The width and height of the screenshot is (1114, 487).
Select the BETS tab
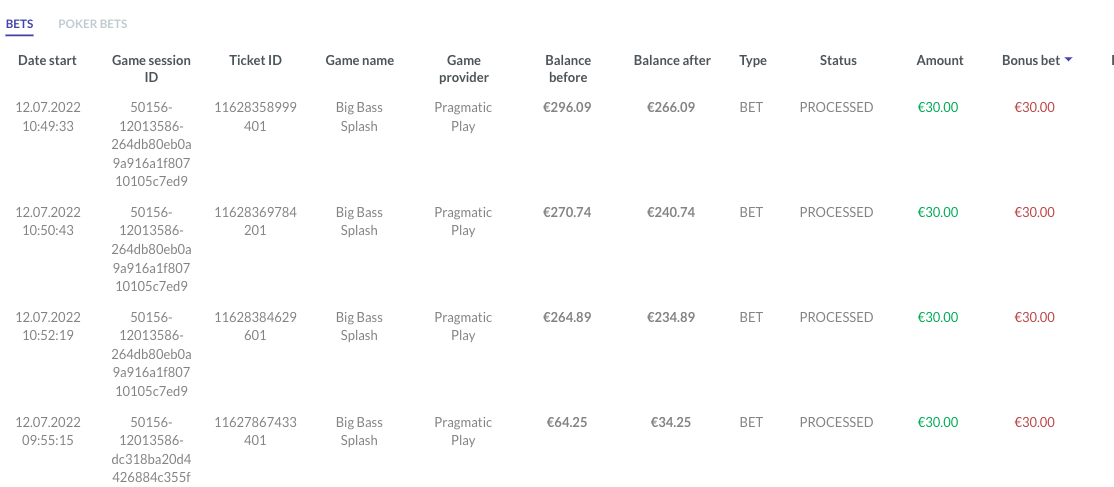tap(20, 24)
